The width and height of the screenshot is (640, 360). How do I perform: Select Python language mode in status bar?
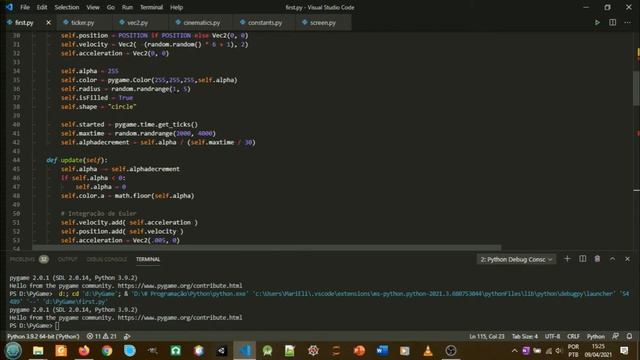tap(596, 336)
